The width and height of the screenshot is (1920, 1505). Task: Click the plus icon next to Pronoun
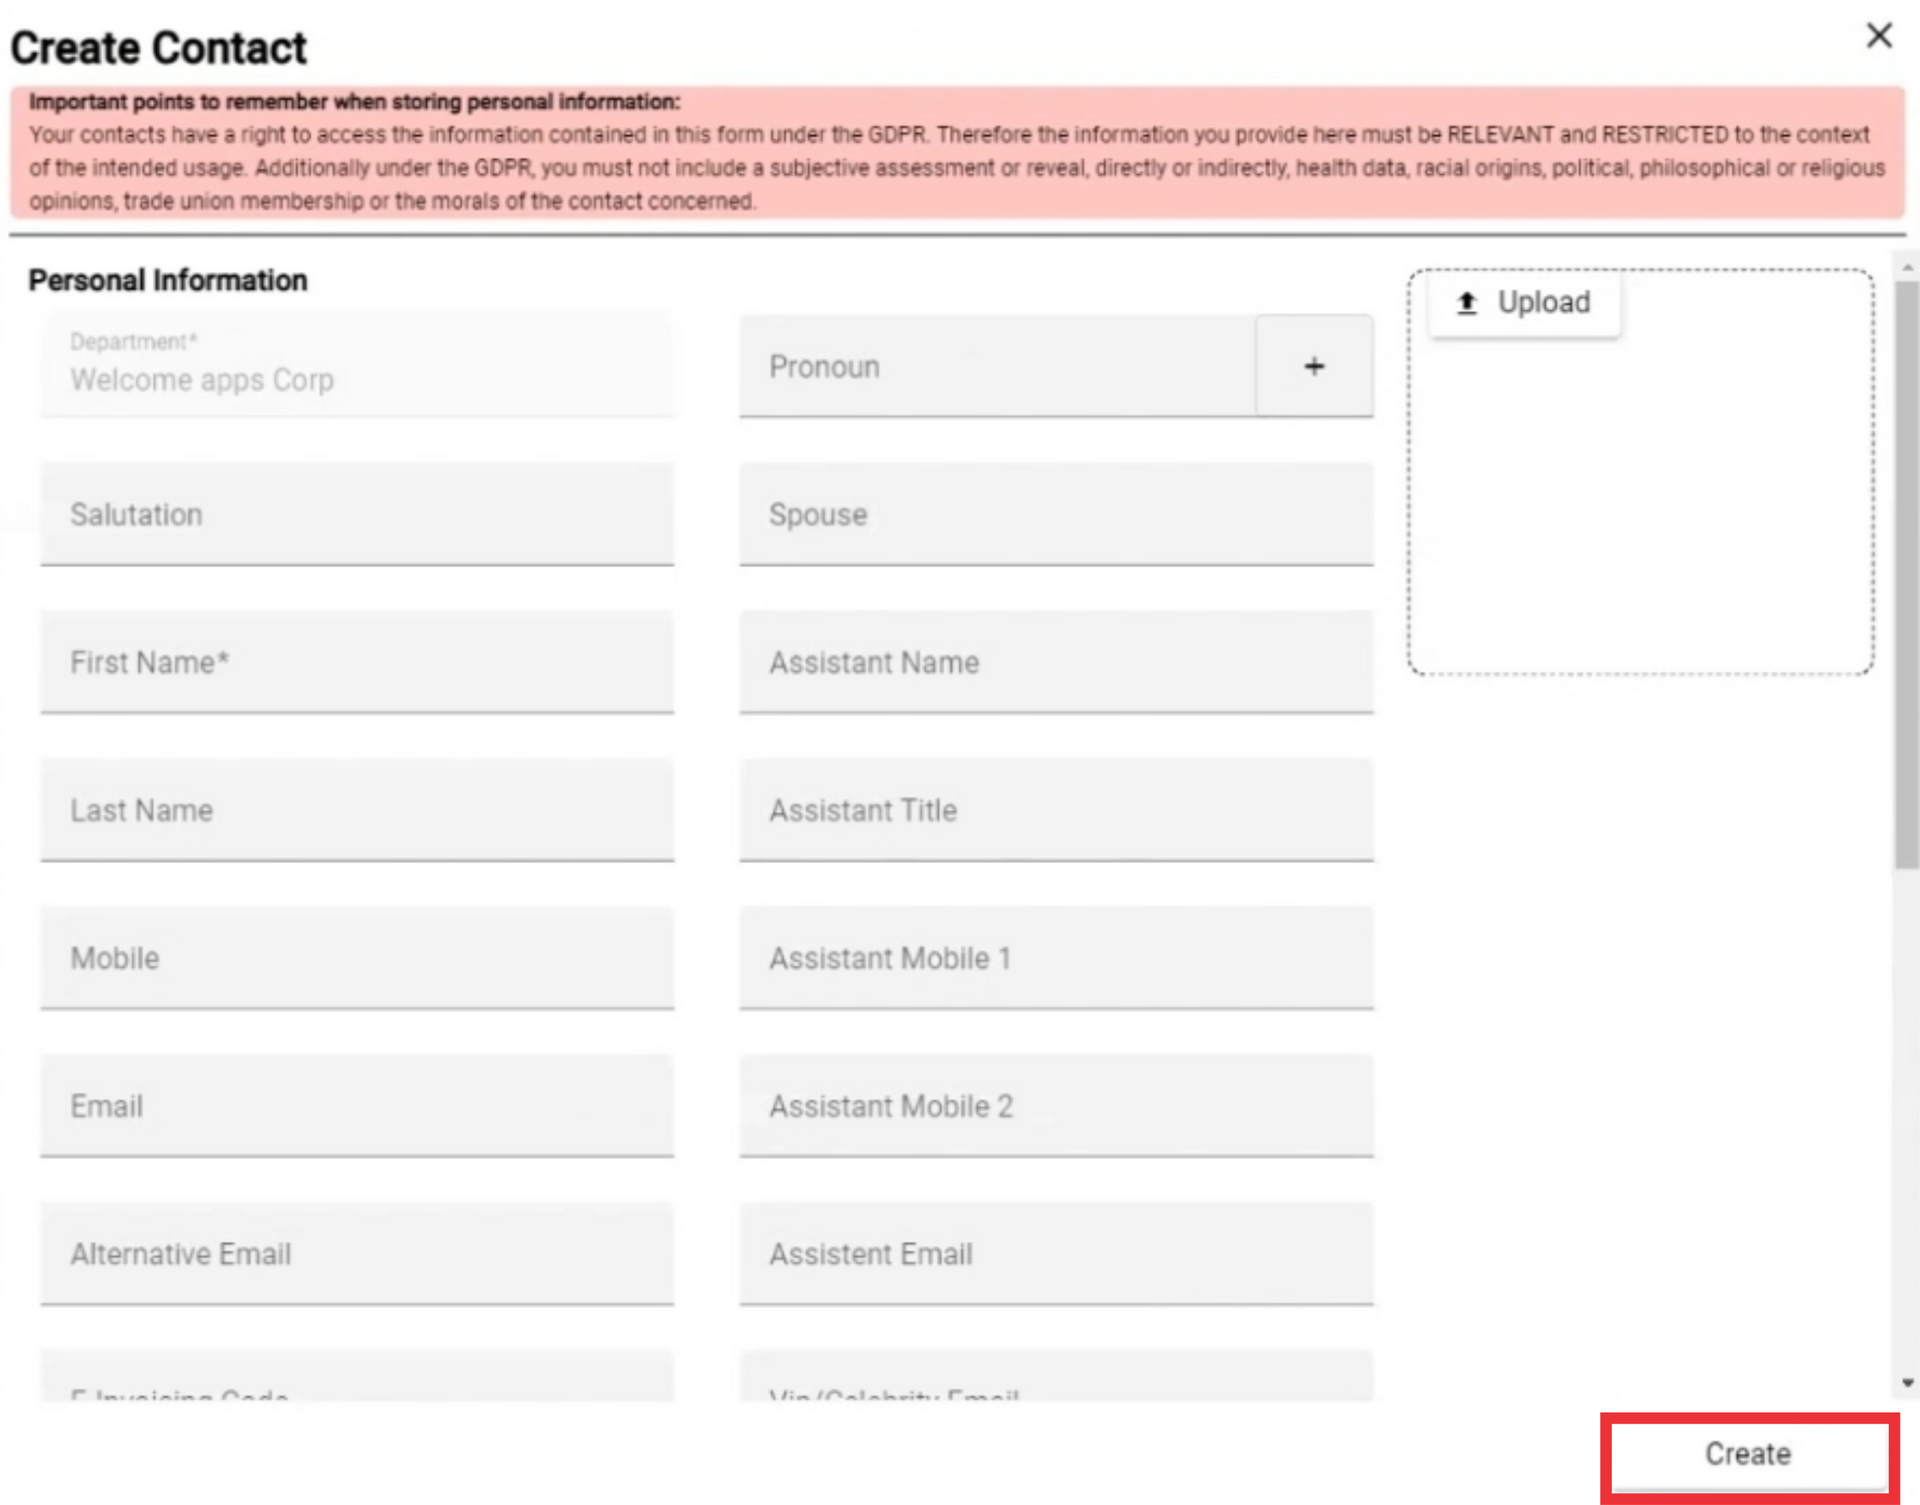[1314, 366]
